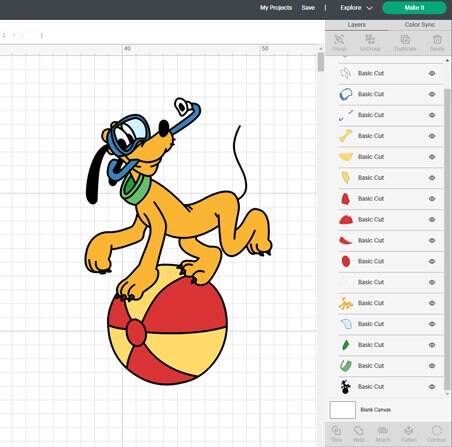Select the white outline layer thumbnail
The image size is (452, 447).
pos(346,73)
